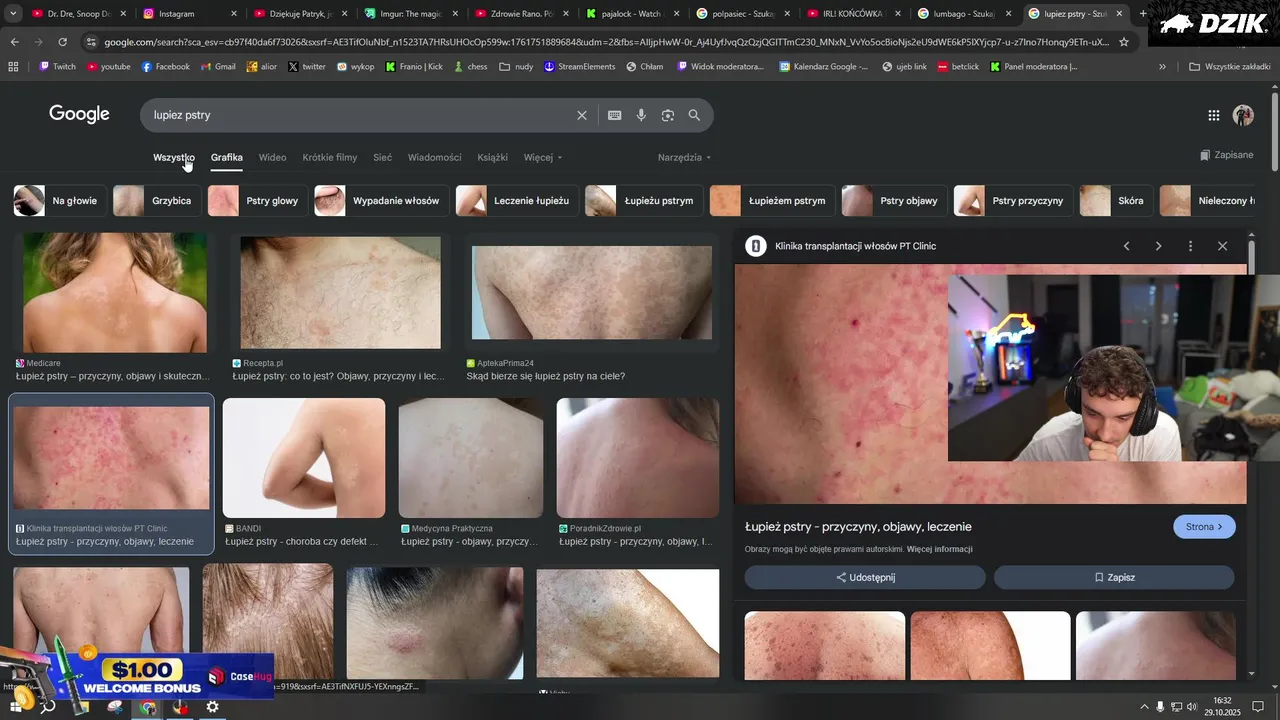Open the on-screen keyboard input tool

(x=615, y=115)
